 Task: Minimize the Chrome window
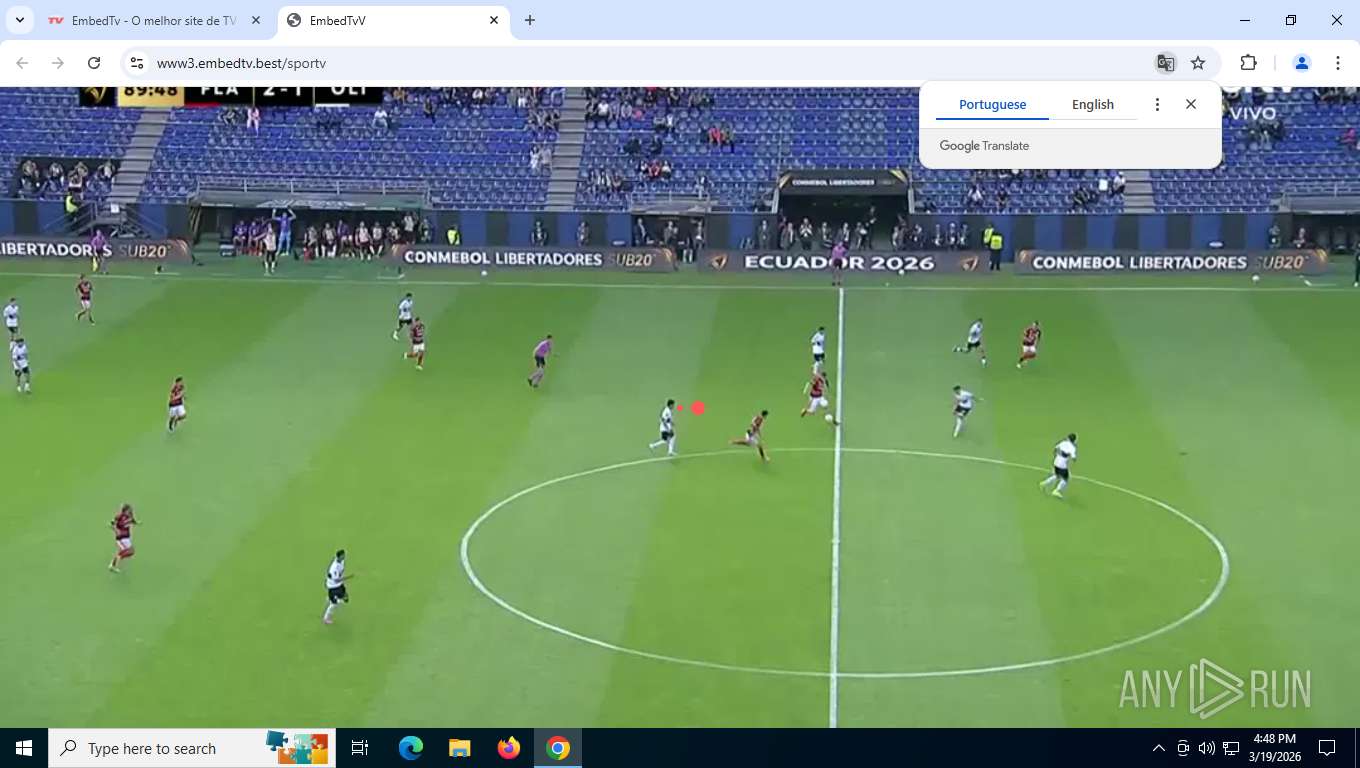click(1245, 20)
